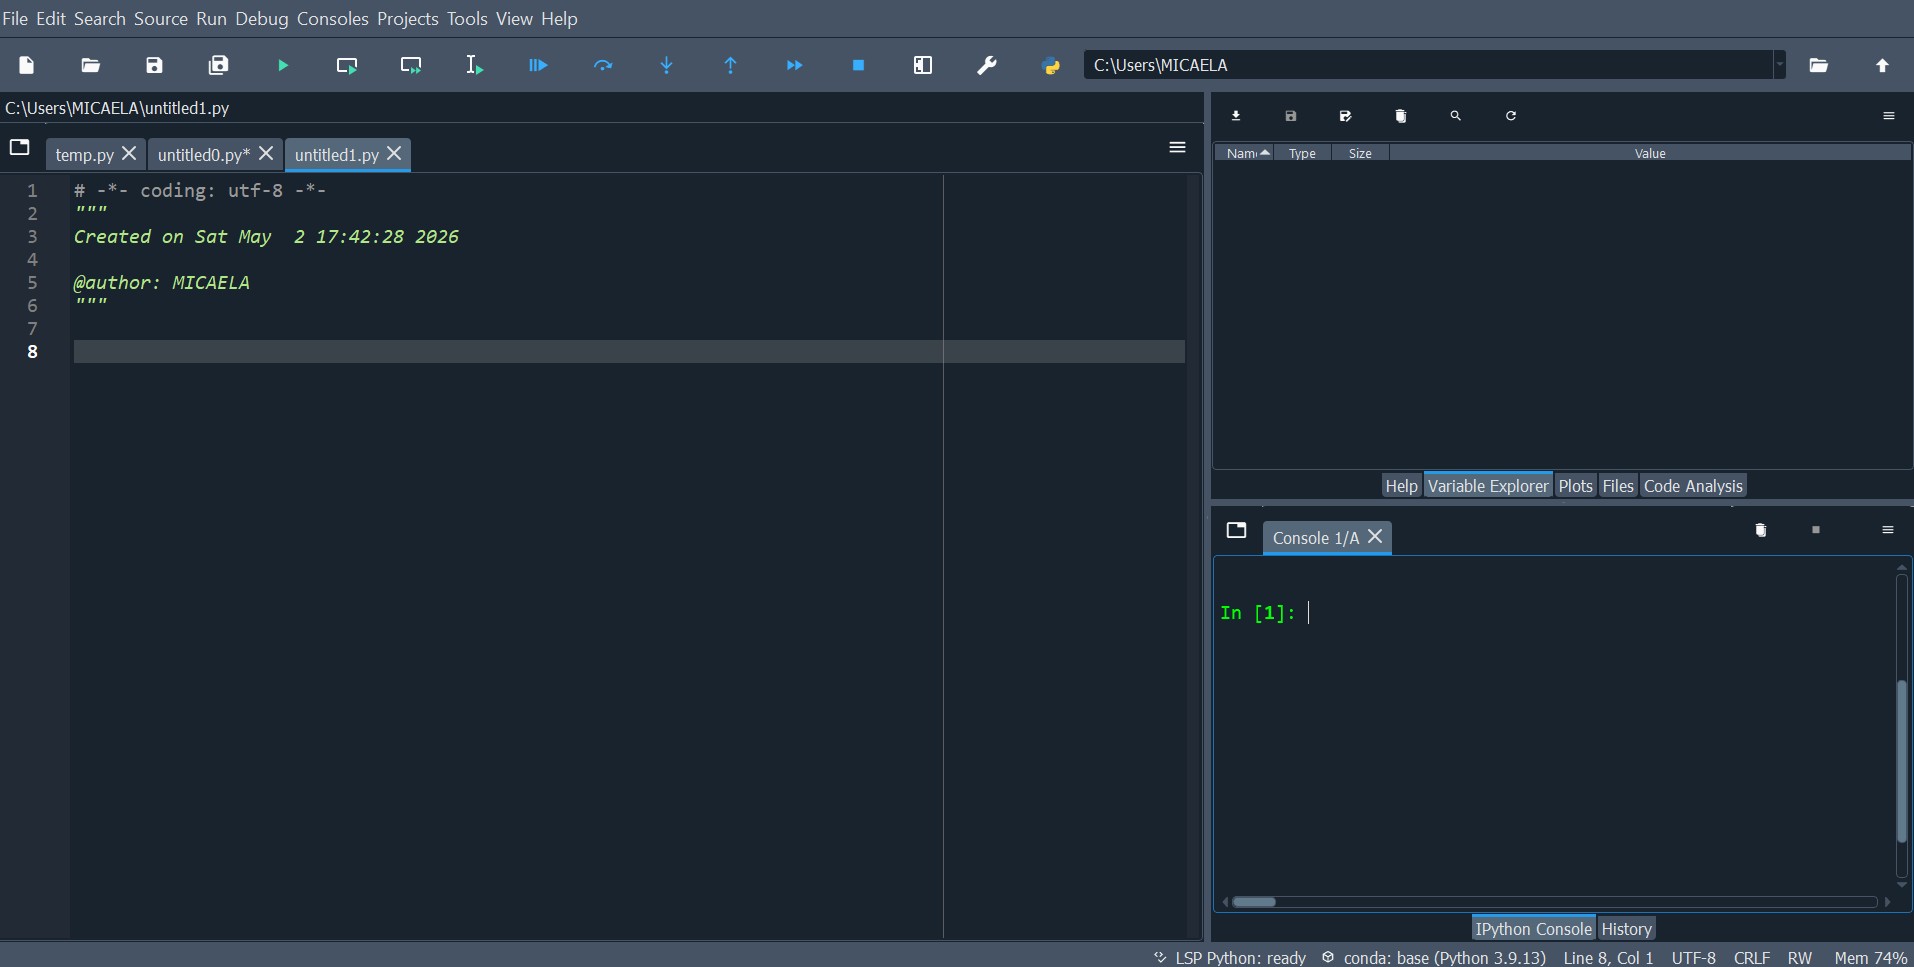This screenshot has width=1914, height=967.
Task: Click console horizontal scrollbar
Action: pos(1254,902)
